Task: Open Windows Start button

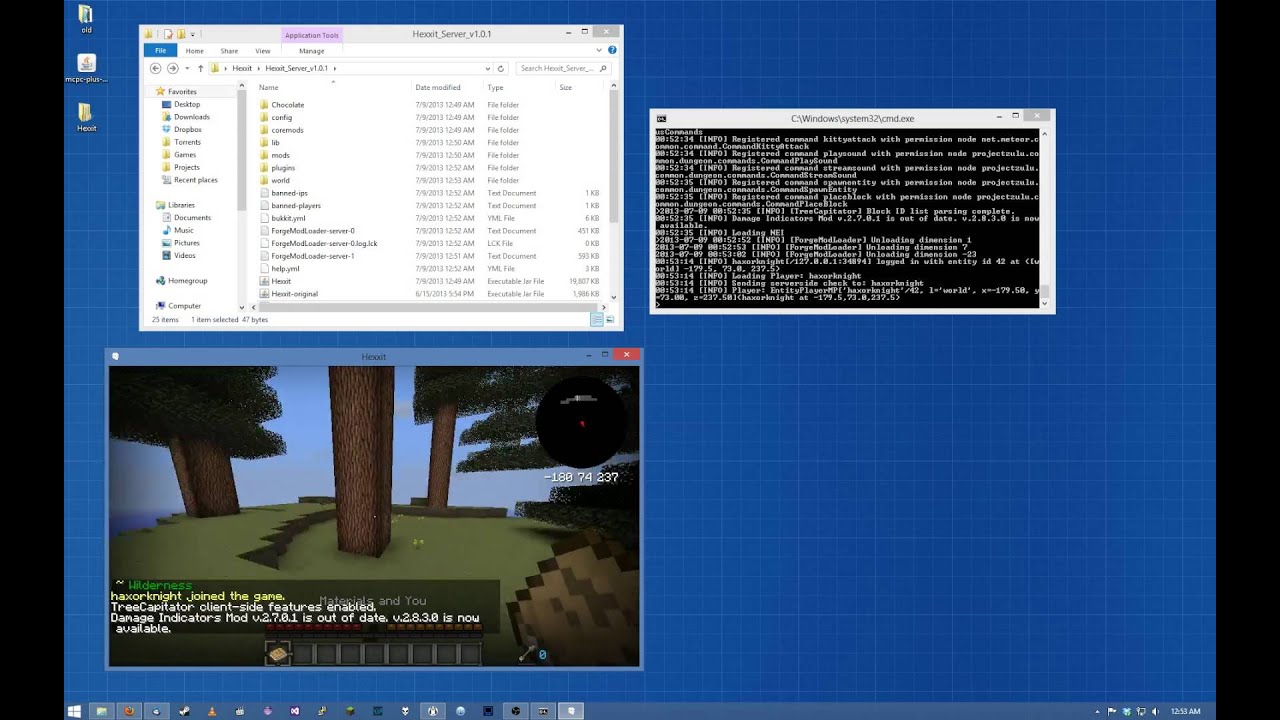Action: pos(74,711)
